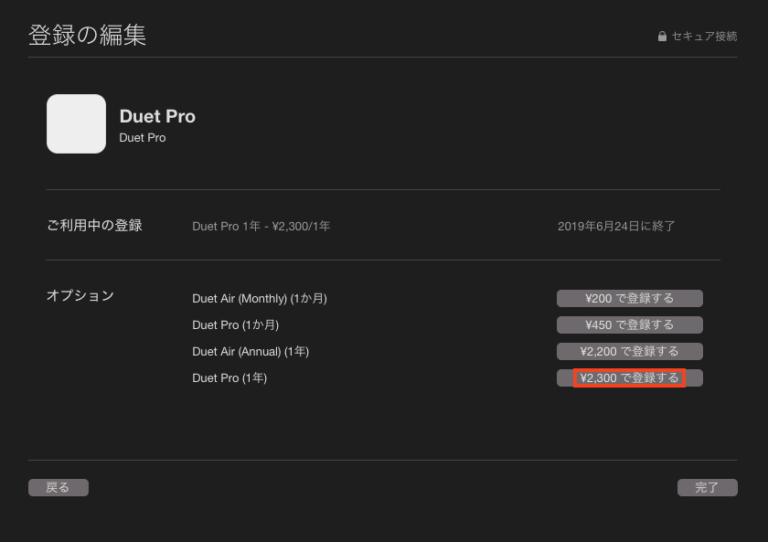This screenshot has height=542, width=768.
Task: Click current plan text Duet Pro 1年 - ¥2,300/1年
Action: [x=261, y=226]
